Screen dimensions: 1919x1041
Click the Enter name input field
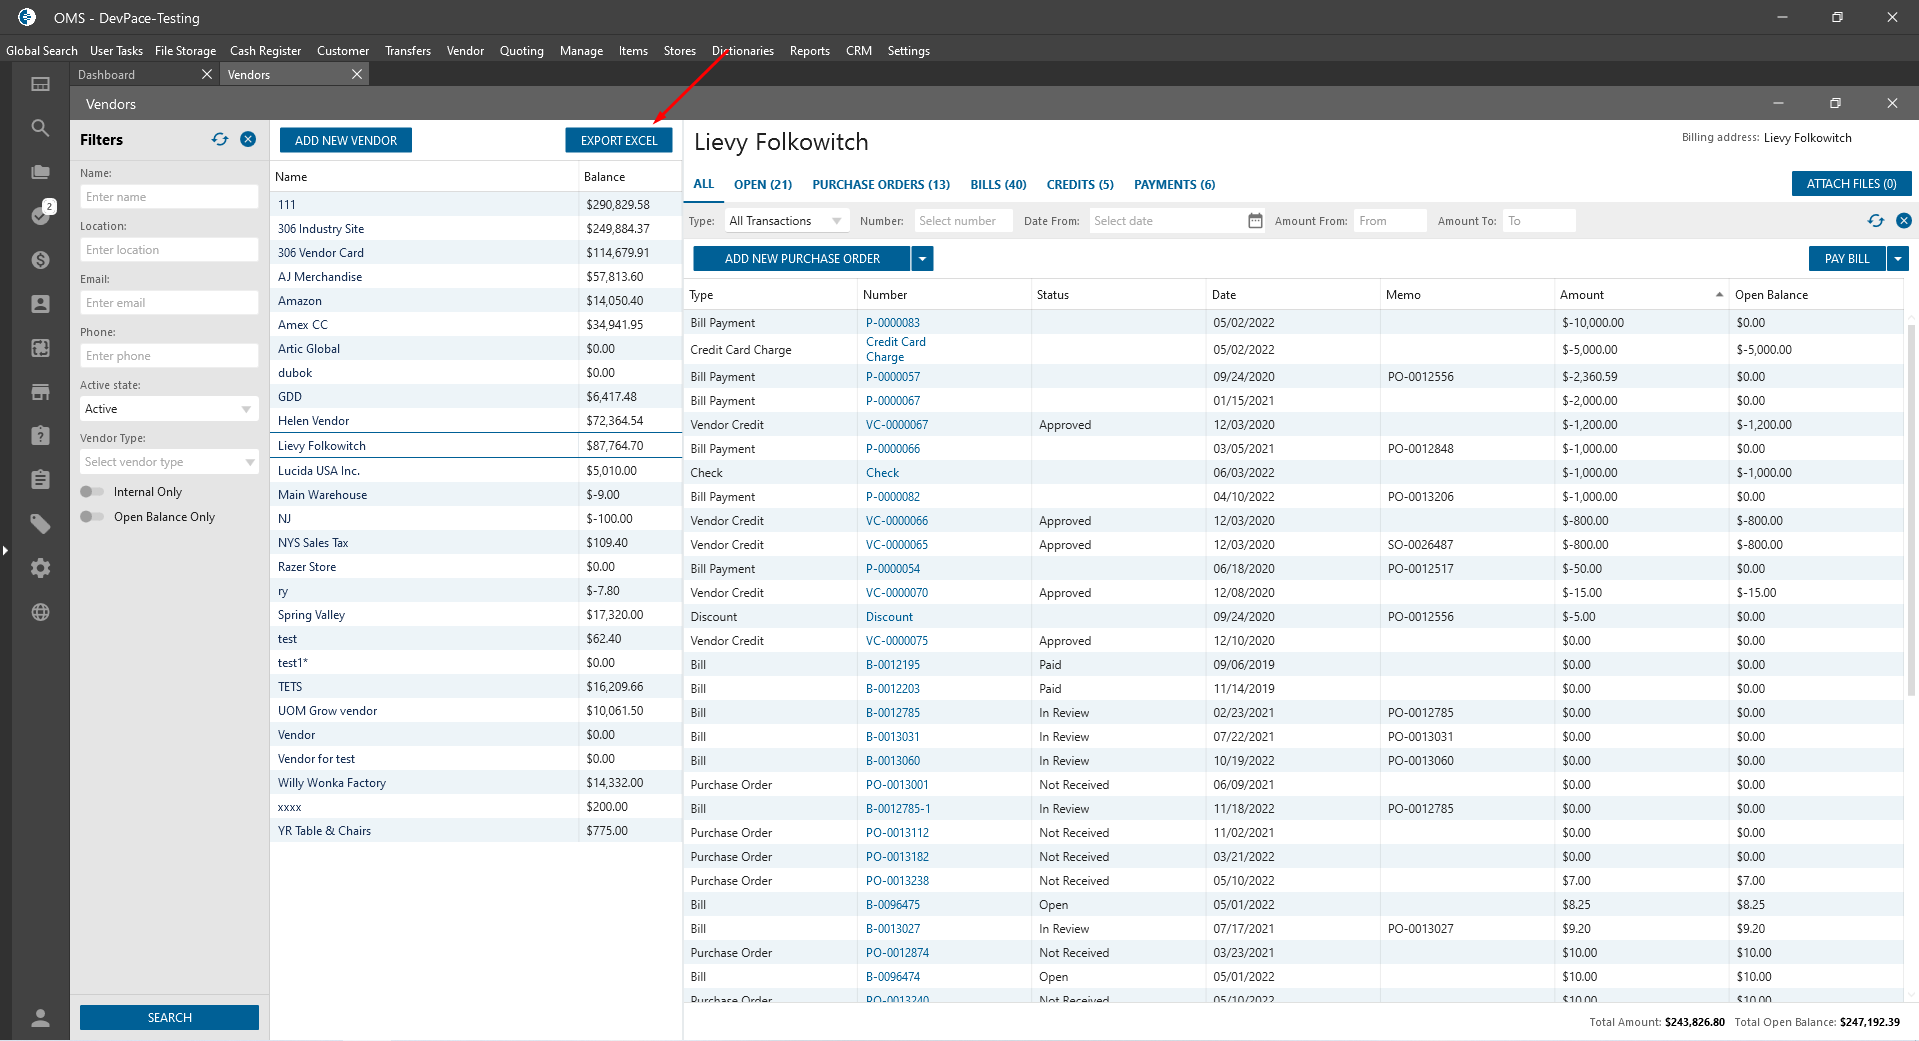coord(169,197)
